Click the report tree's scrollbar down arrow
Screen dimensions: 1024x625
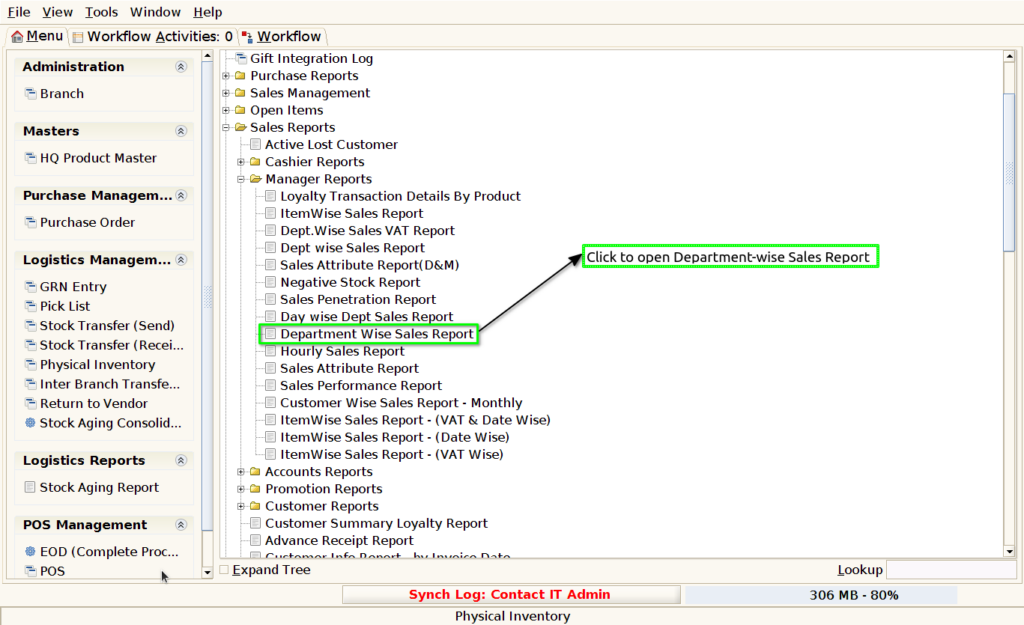pyautogui.click(x=1010, y=552)
